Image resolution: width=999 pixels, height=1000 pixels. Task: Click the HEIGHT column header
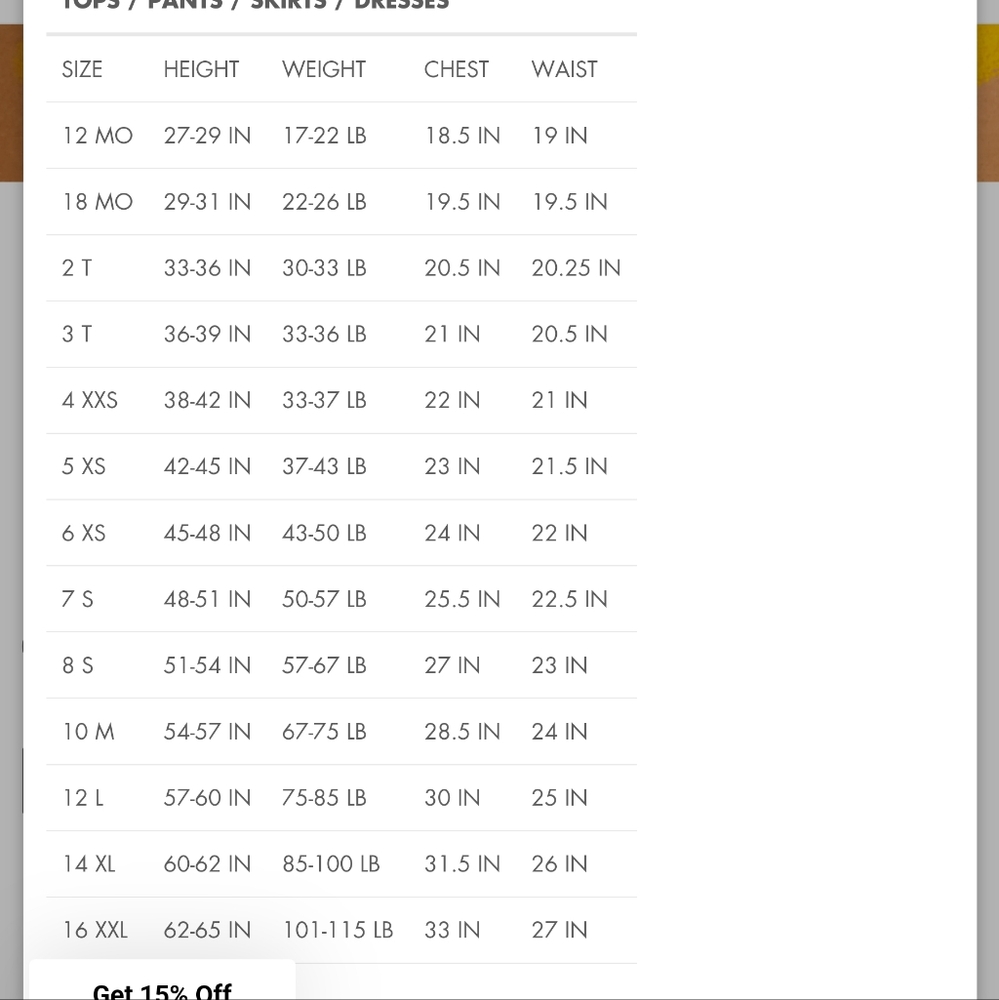pyautogui.click(x=201, y=69)
